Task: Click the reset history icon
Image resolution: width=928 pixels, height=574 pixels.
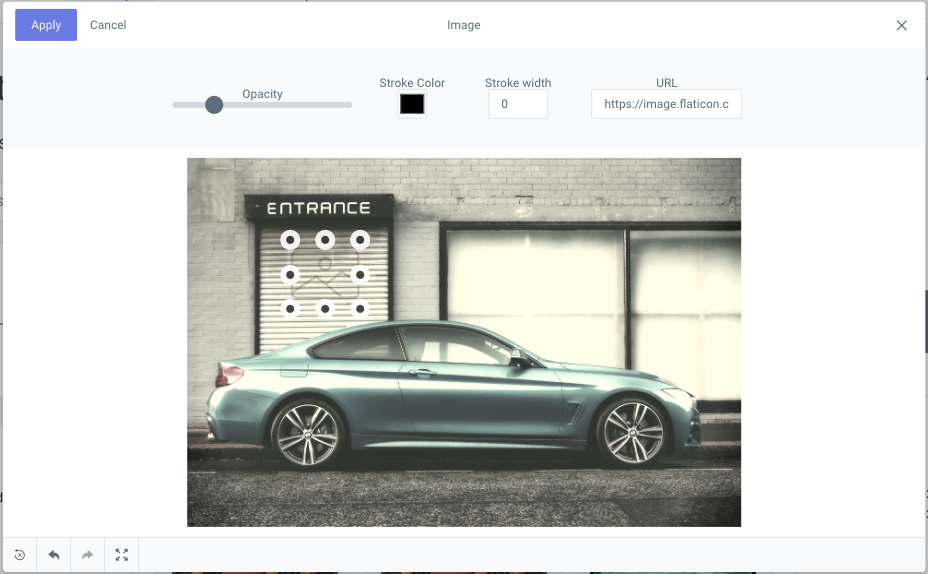Action: (x=20, y=555)
